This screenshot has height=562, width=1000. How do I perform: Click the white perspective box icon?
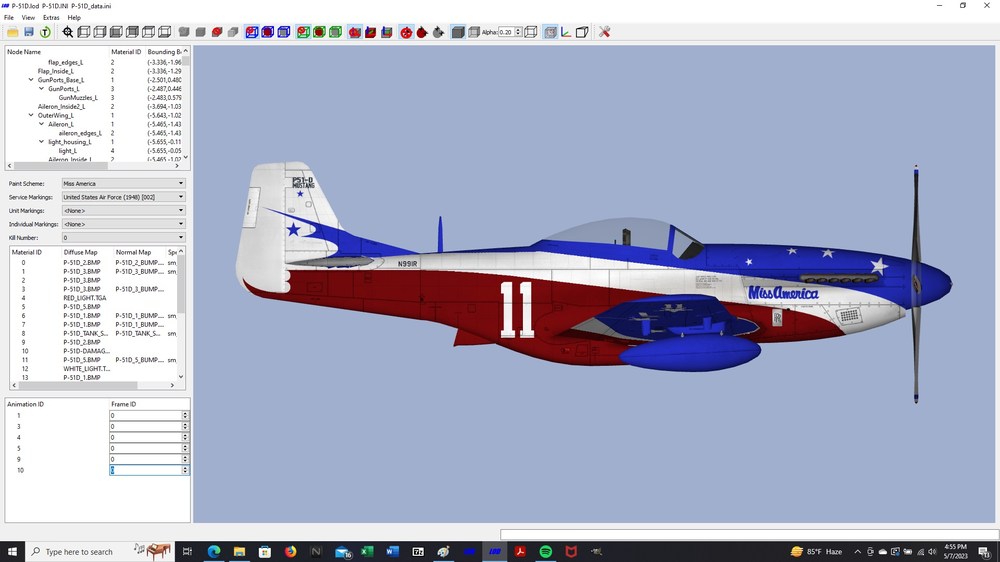(582, 32)
